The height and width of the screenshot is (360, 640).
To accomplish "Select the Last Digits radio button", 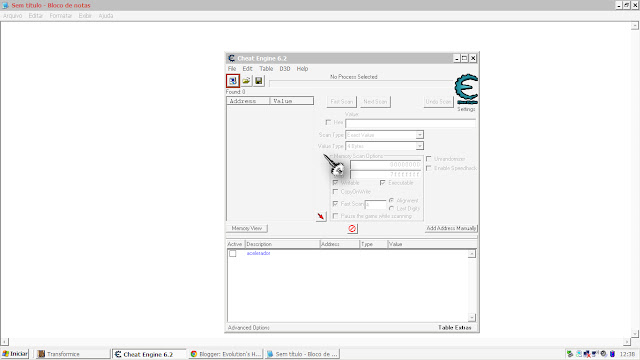I will tap(391, 209).
